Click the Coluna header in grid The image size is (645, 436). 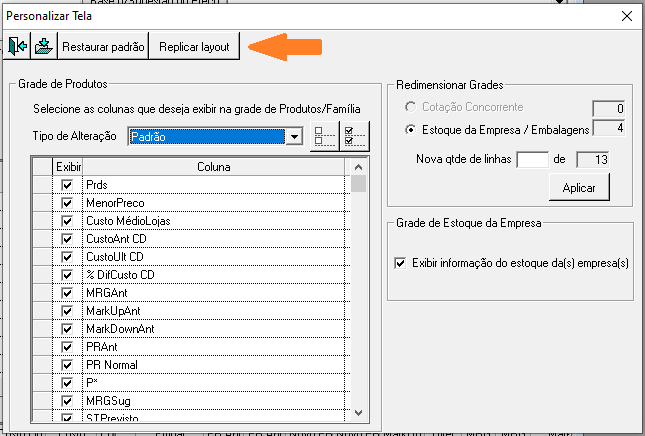(213, 167)
